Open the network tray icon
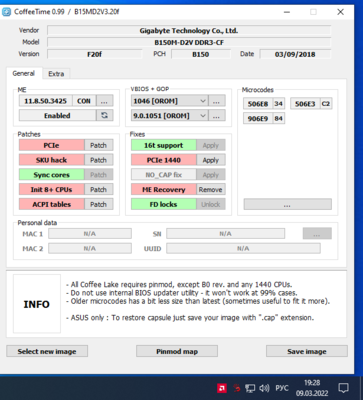The height and width of the screenshot is (400, 363). point(250,388)
